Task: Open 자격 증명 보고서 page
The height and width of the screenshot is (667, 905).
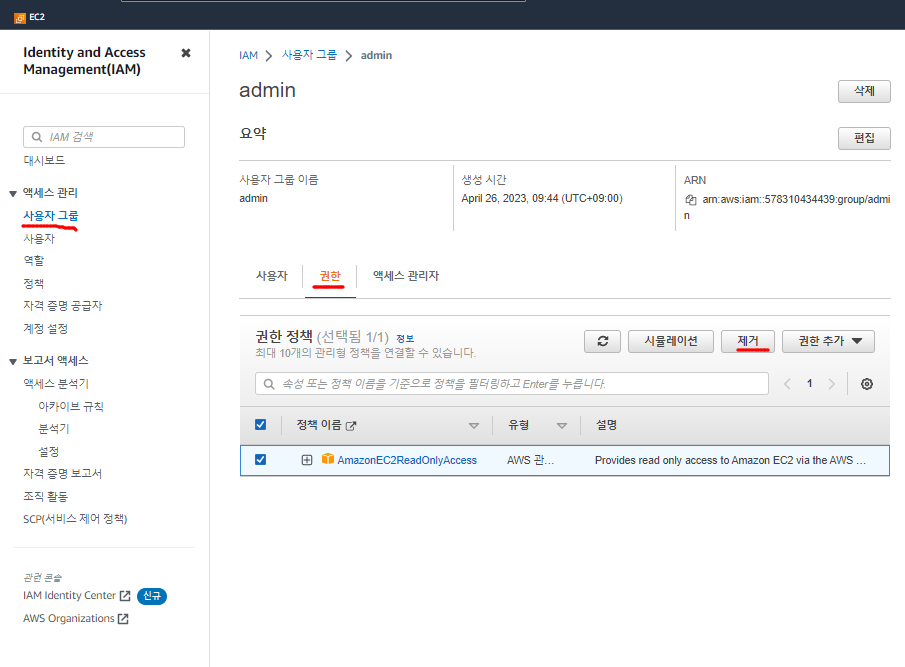Action: 62,474
